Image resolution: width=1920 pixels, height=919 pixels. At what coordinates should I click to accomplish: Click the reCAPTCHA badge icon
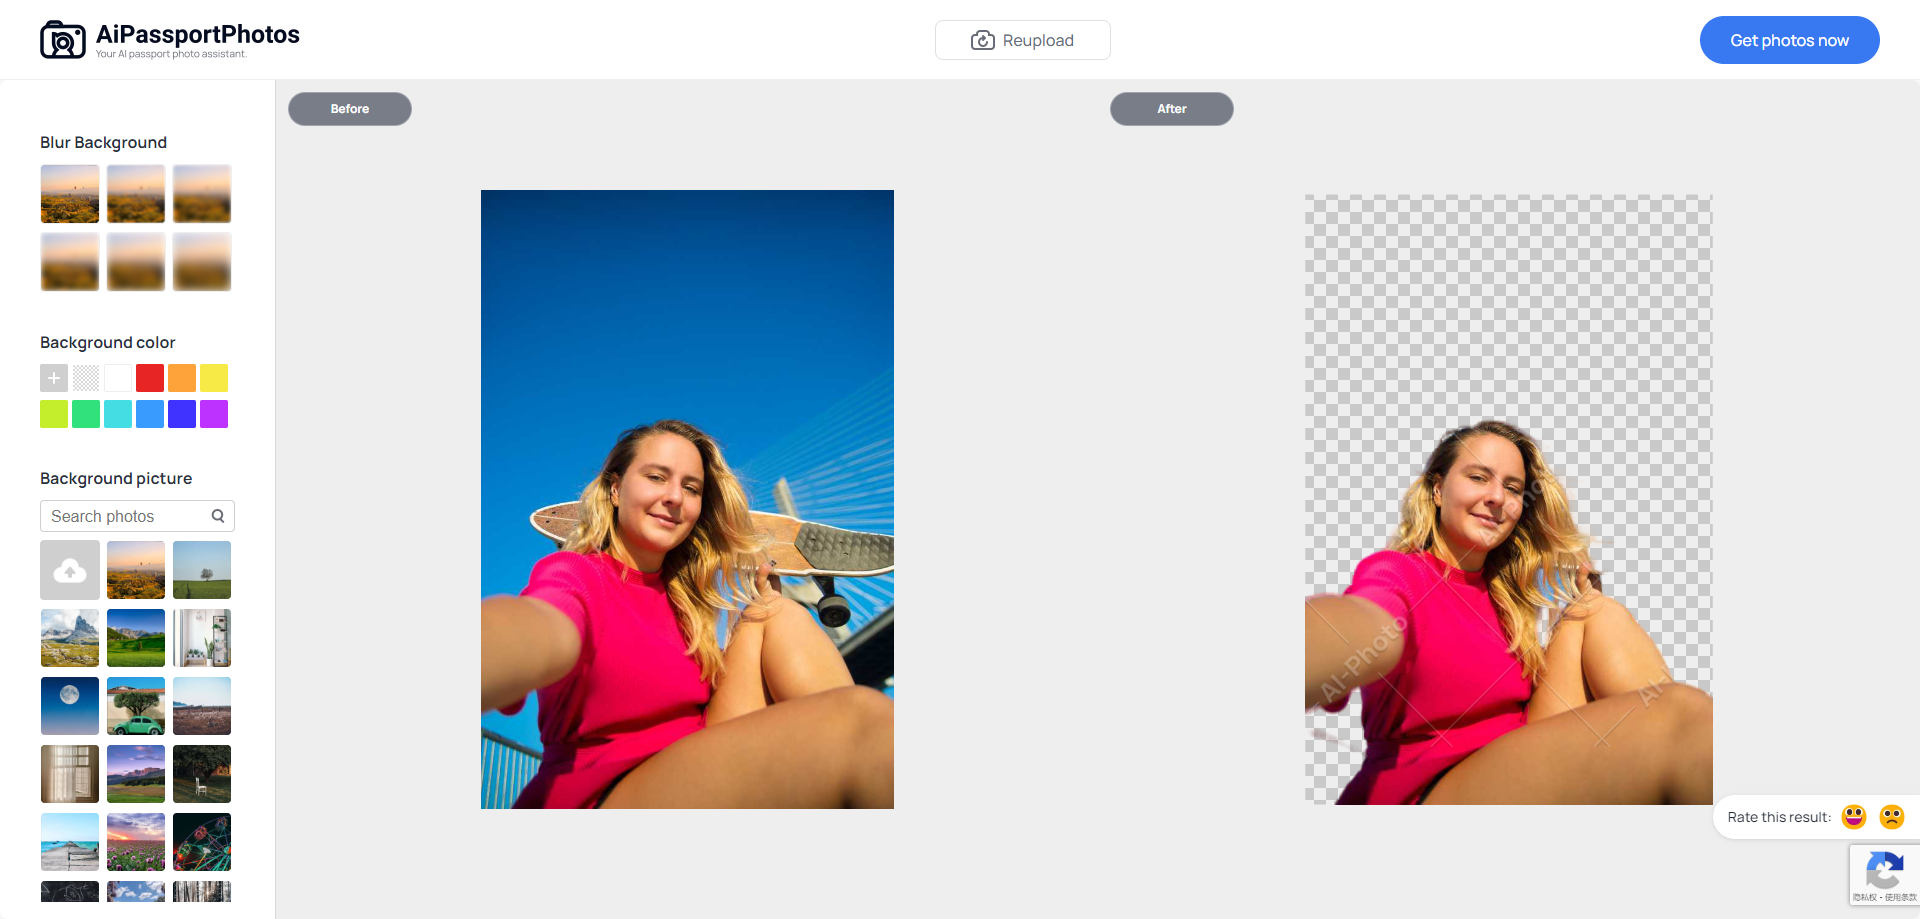1884,870
